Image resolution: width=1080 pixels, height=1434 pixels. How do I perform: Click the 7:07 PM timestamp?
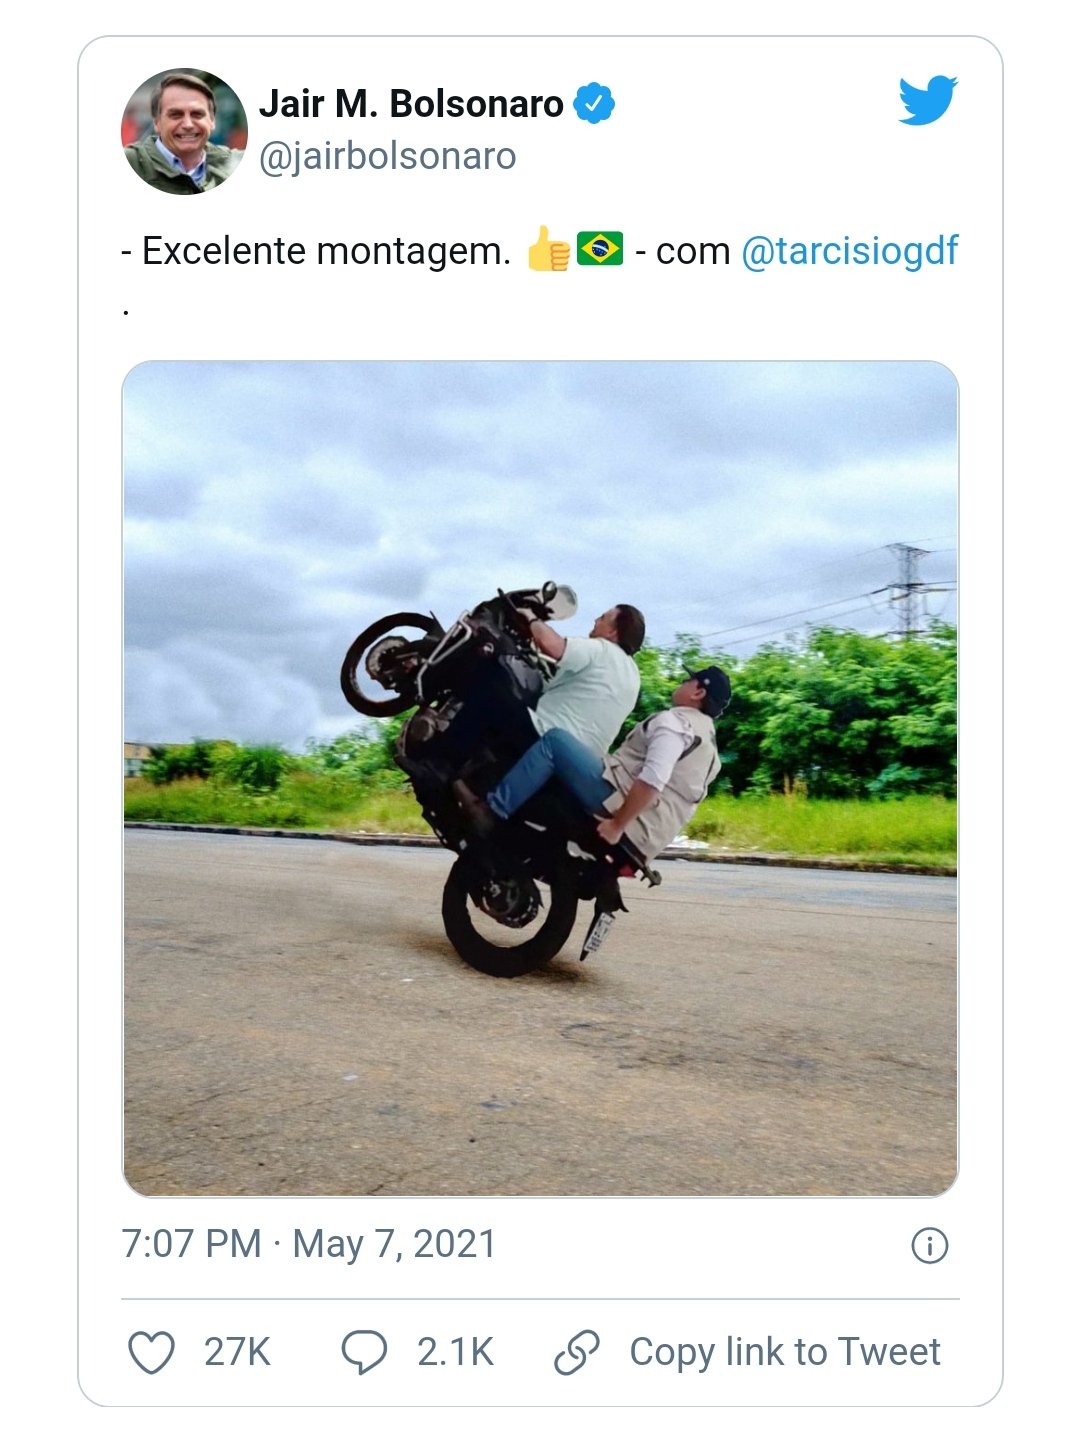[191, 1244]
